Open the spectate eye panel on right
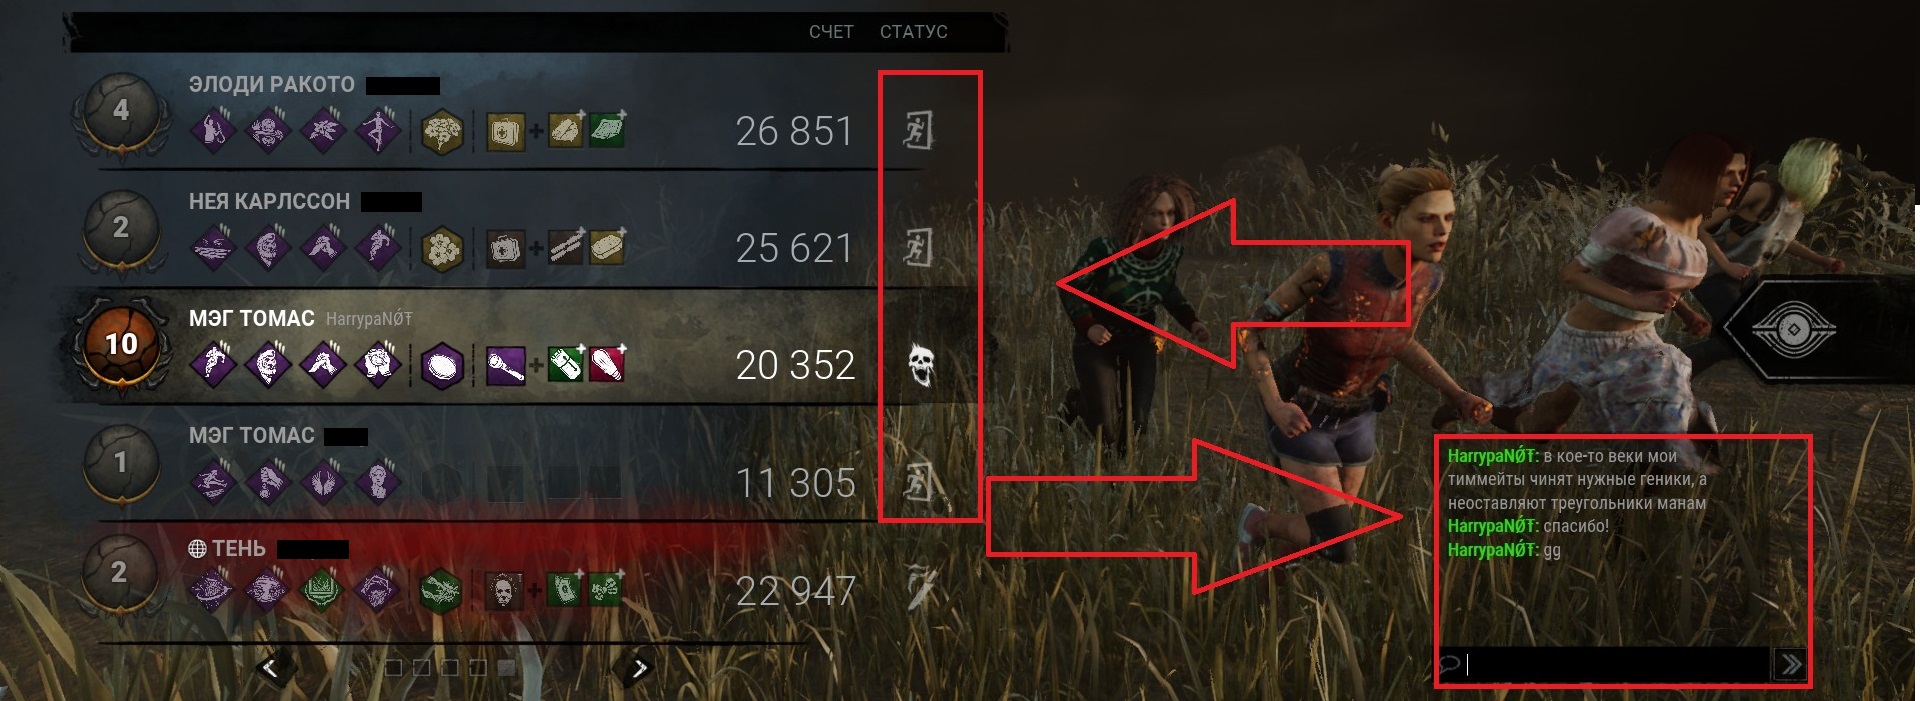1920x701 pixels. (1793, 329)
